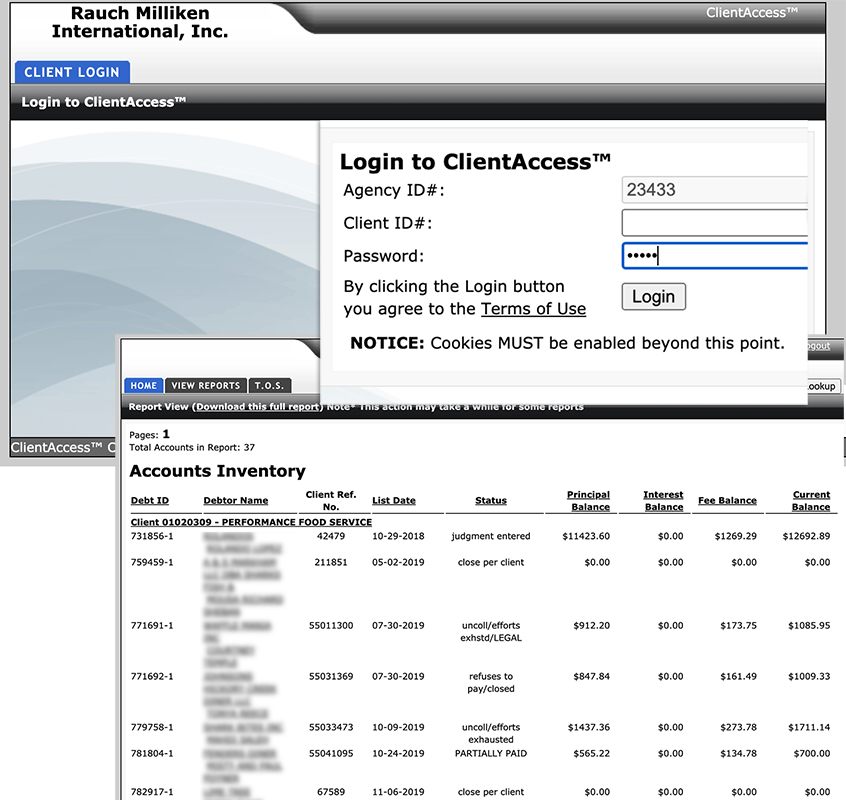Open the Terms of Use link
846x800 pixels.
[533, 309]
